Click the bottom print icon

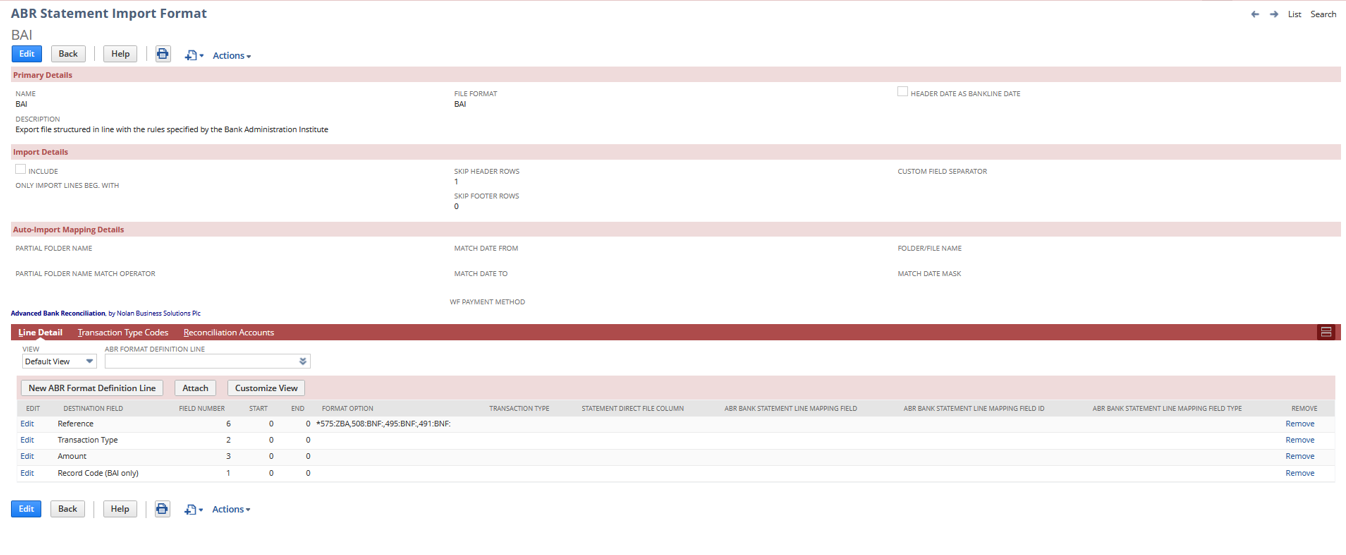tap(162, 509)
